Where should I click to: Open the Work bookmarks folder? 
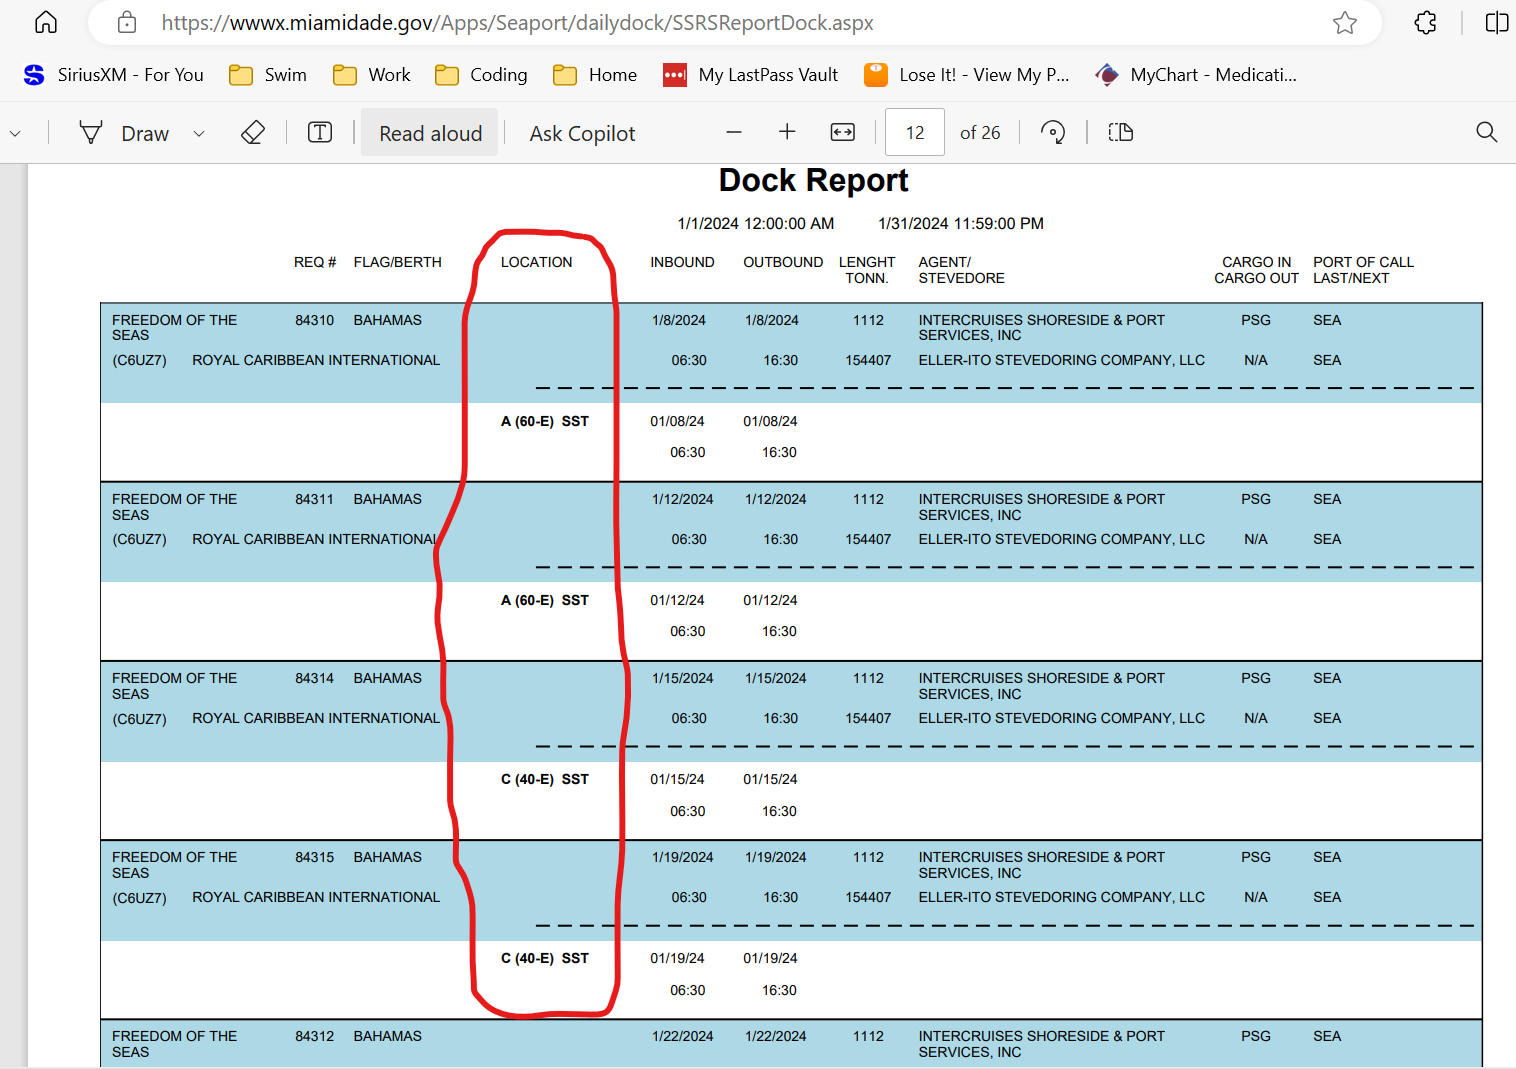pyautogui.click(x=370, y=74)
